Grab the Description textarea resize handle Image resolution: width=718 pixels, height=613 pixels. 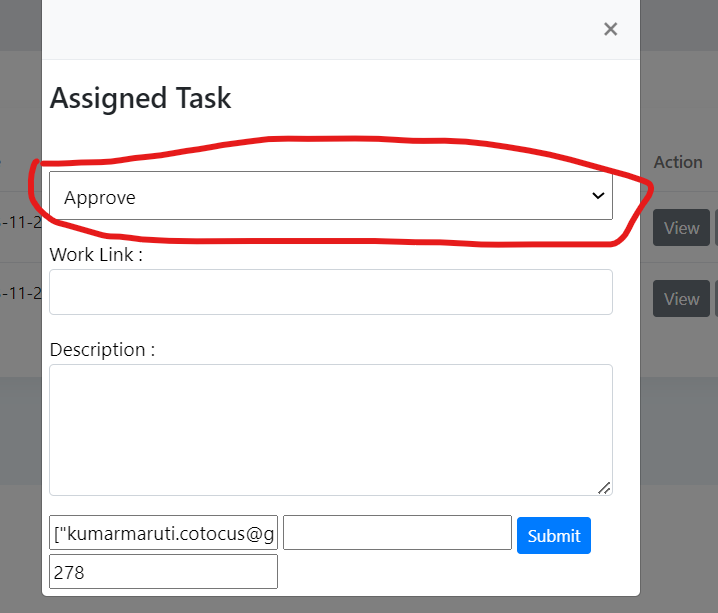click(x=604, y=487)
